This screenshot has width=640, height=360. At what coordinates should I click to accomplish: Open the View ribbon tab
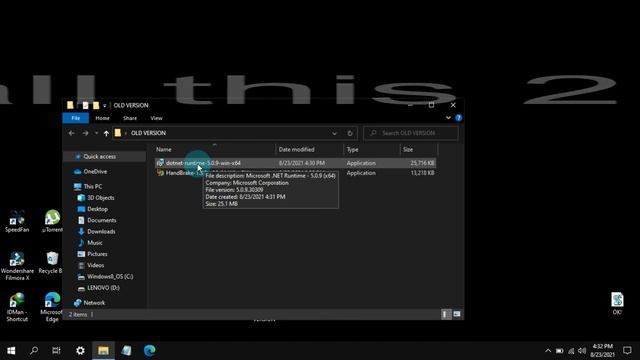click(x=156, y=118)
